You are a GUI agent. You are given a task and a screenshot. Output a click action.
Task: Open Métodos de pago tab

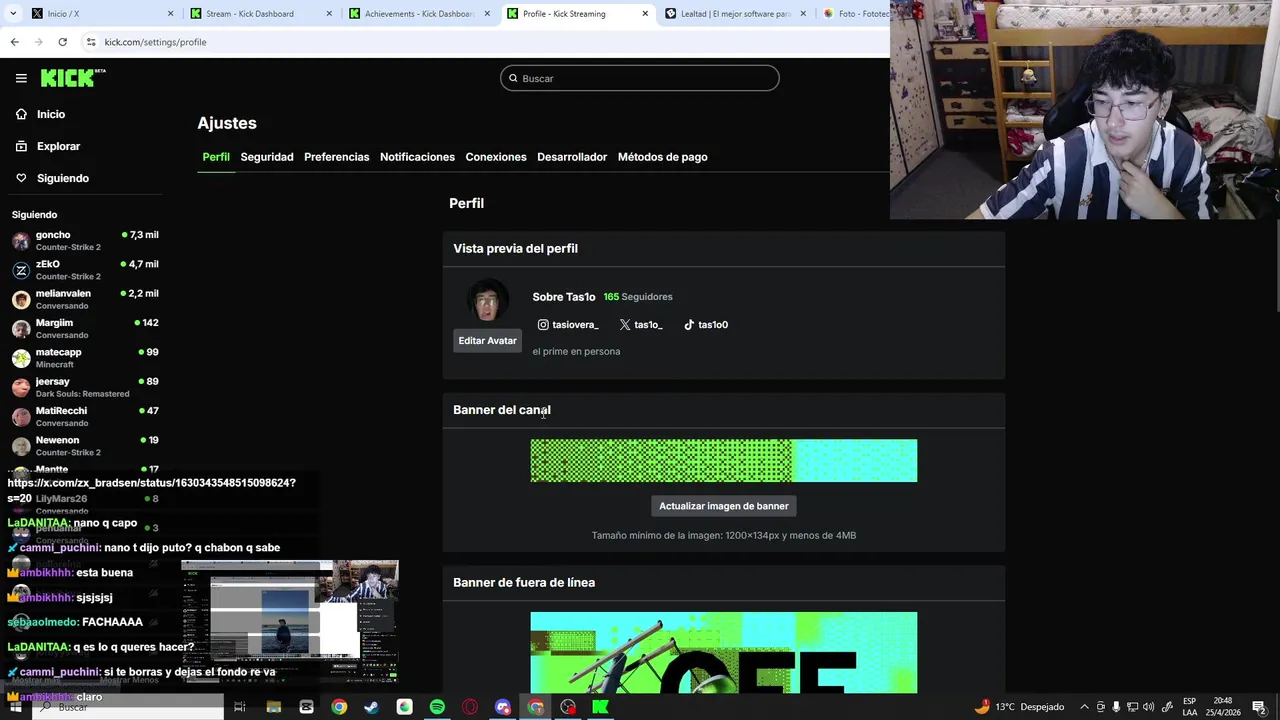tap(662, 157)
